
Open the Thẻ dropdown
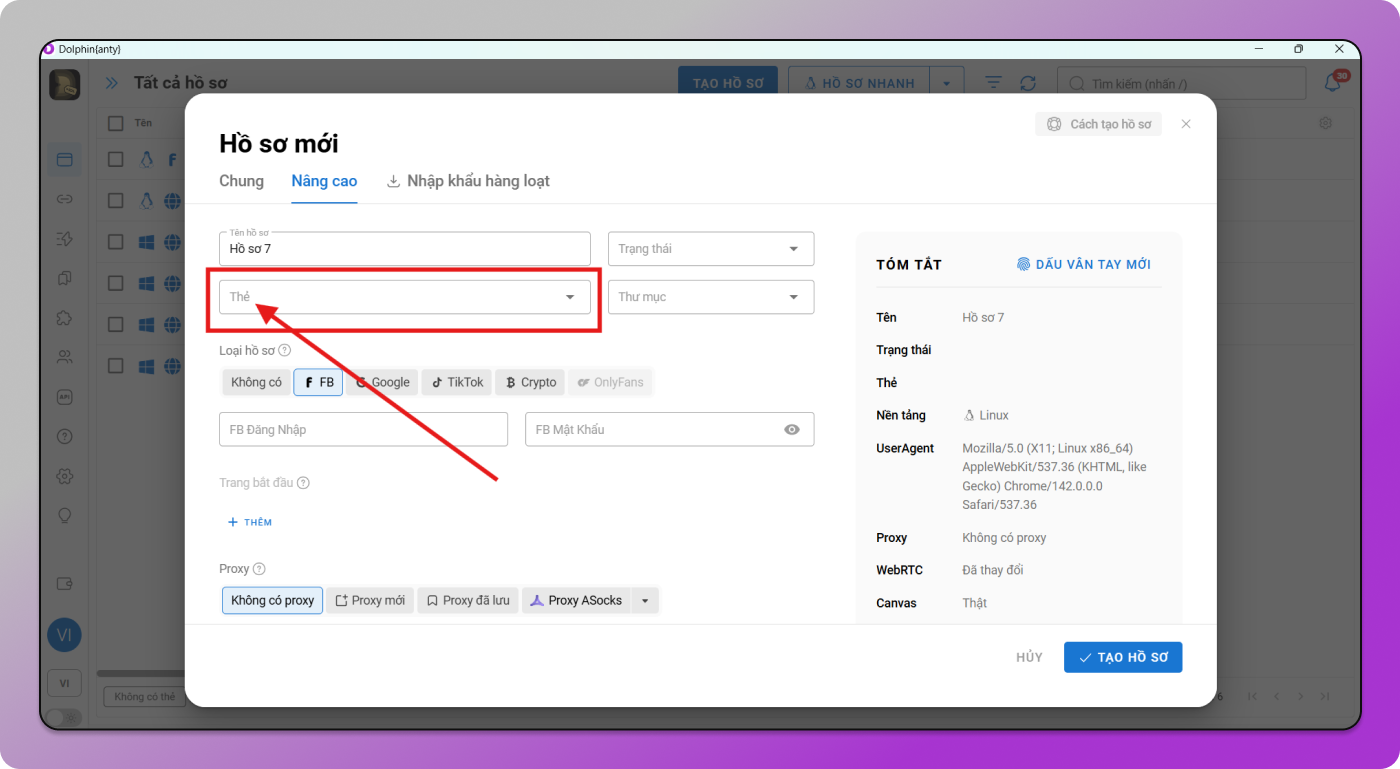[404, 297]
